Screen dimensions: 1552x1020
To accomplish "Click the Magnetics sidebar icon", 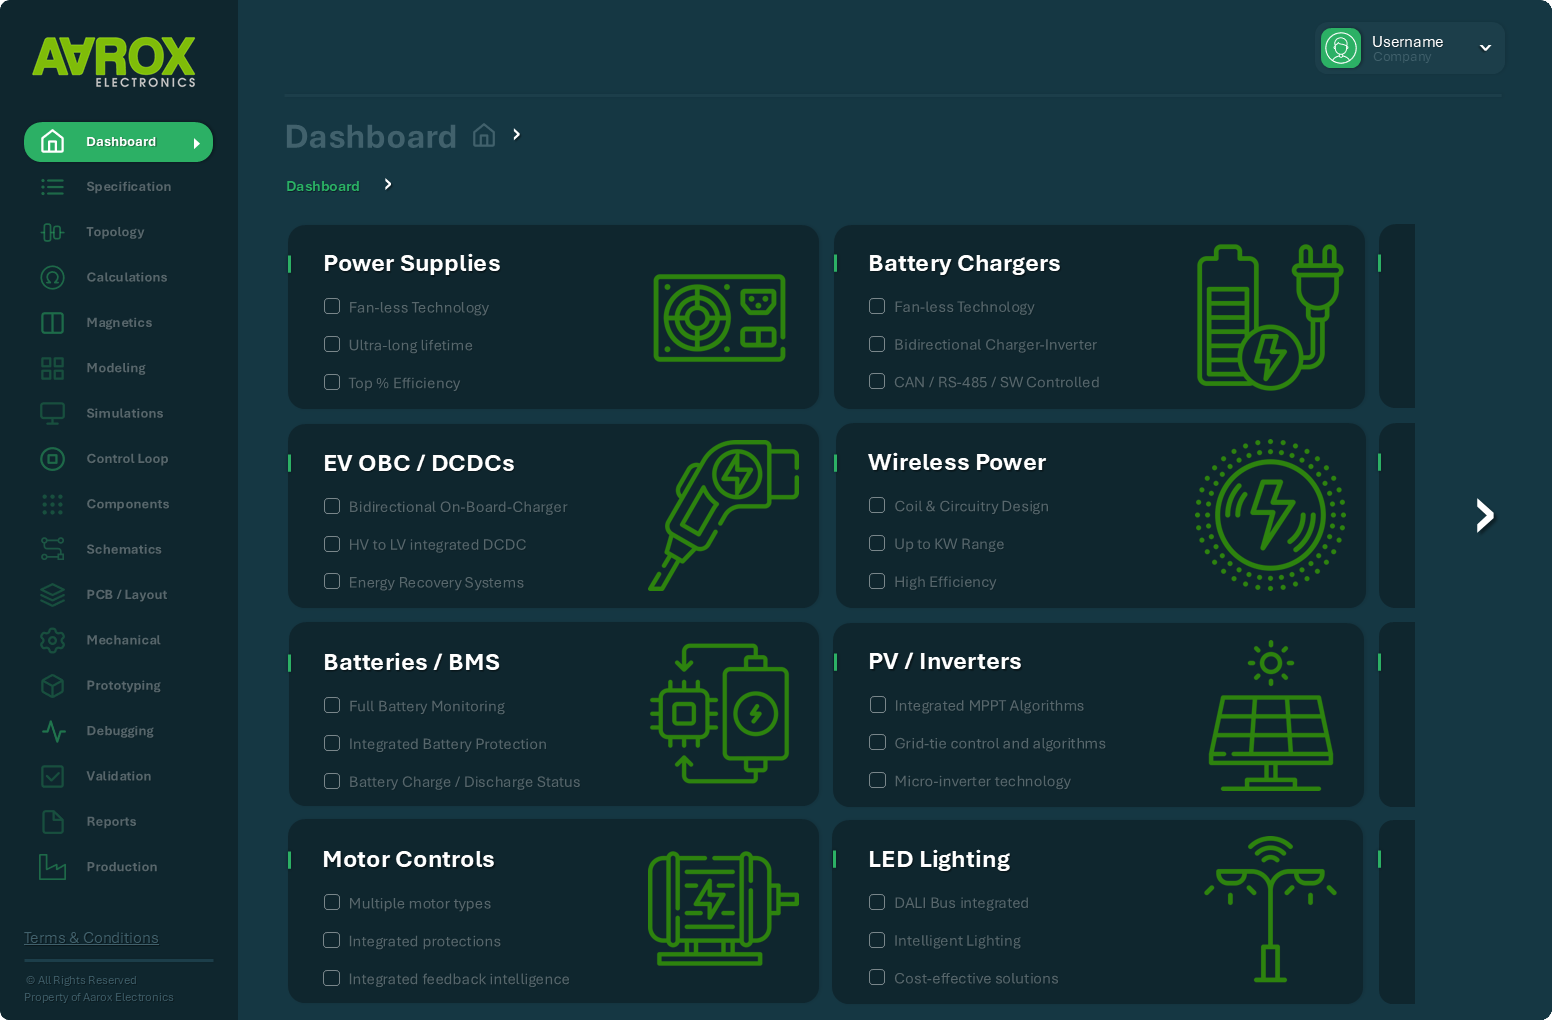I will click(x=52, y=322).
